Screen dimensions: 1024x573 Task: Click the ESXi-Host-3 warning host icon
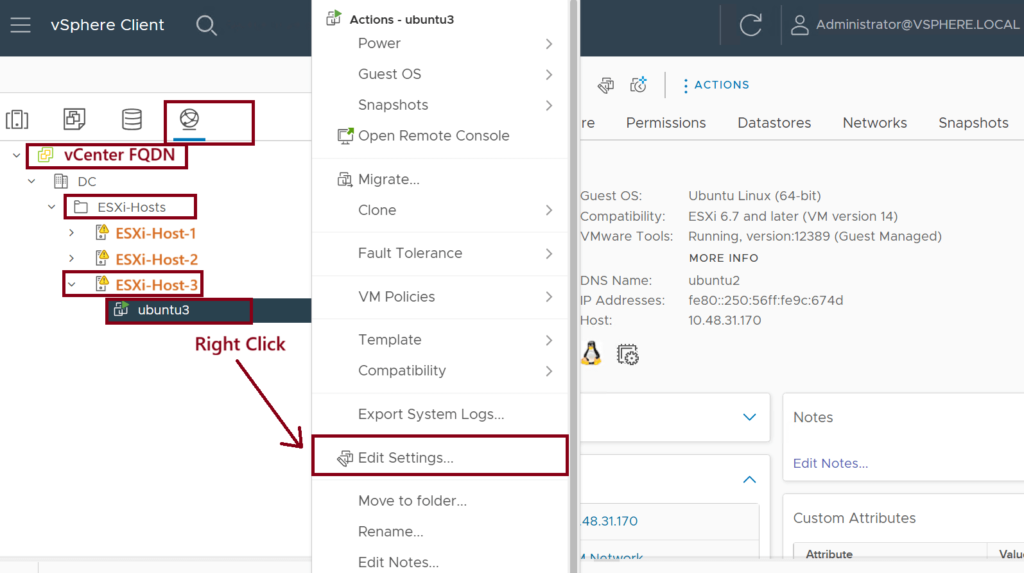102,284
